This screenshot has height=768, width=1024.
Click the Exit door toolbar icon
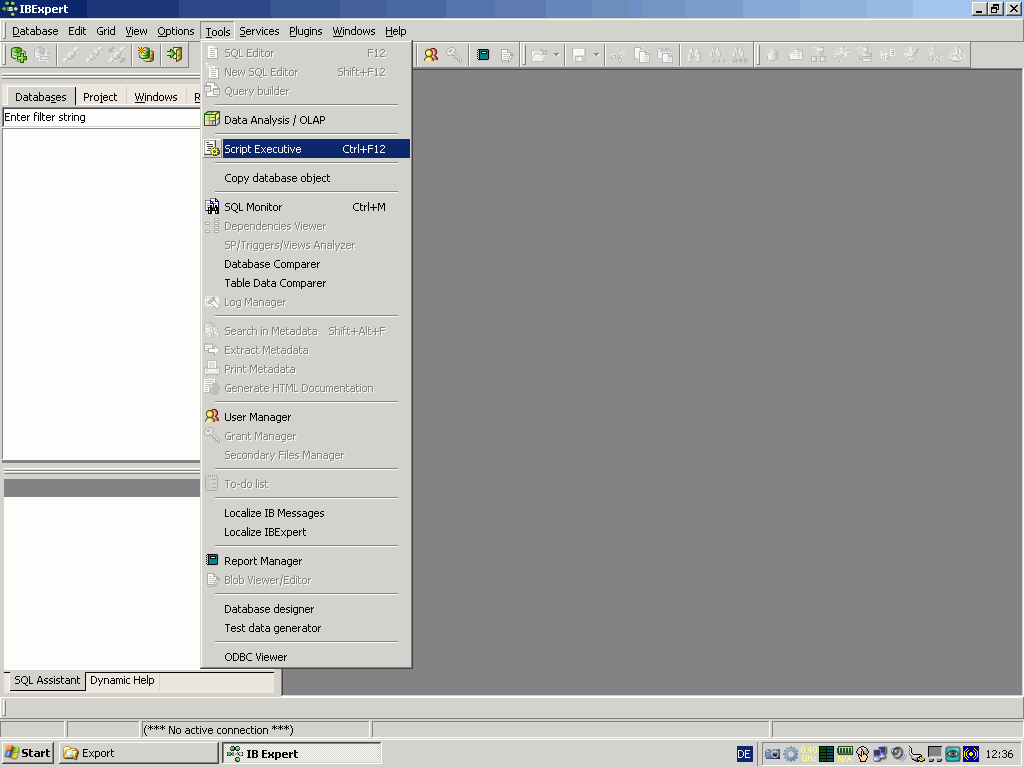point(174,55)
